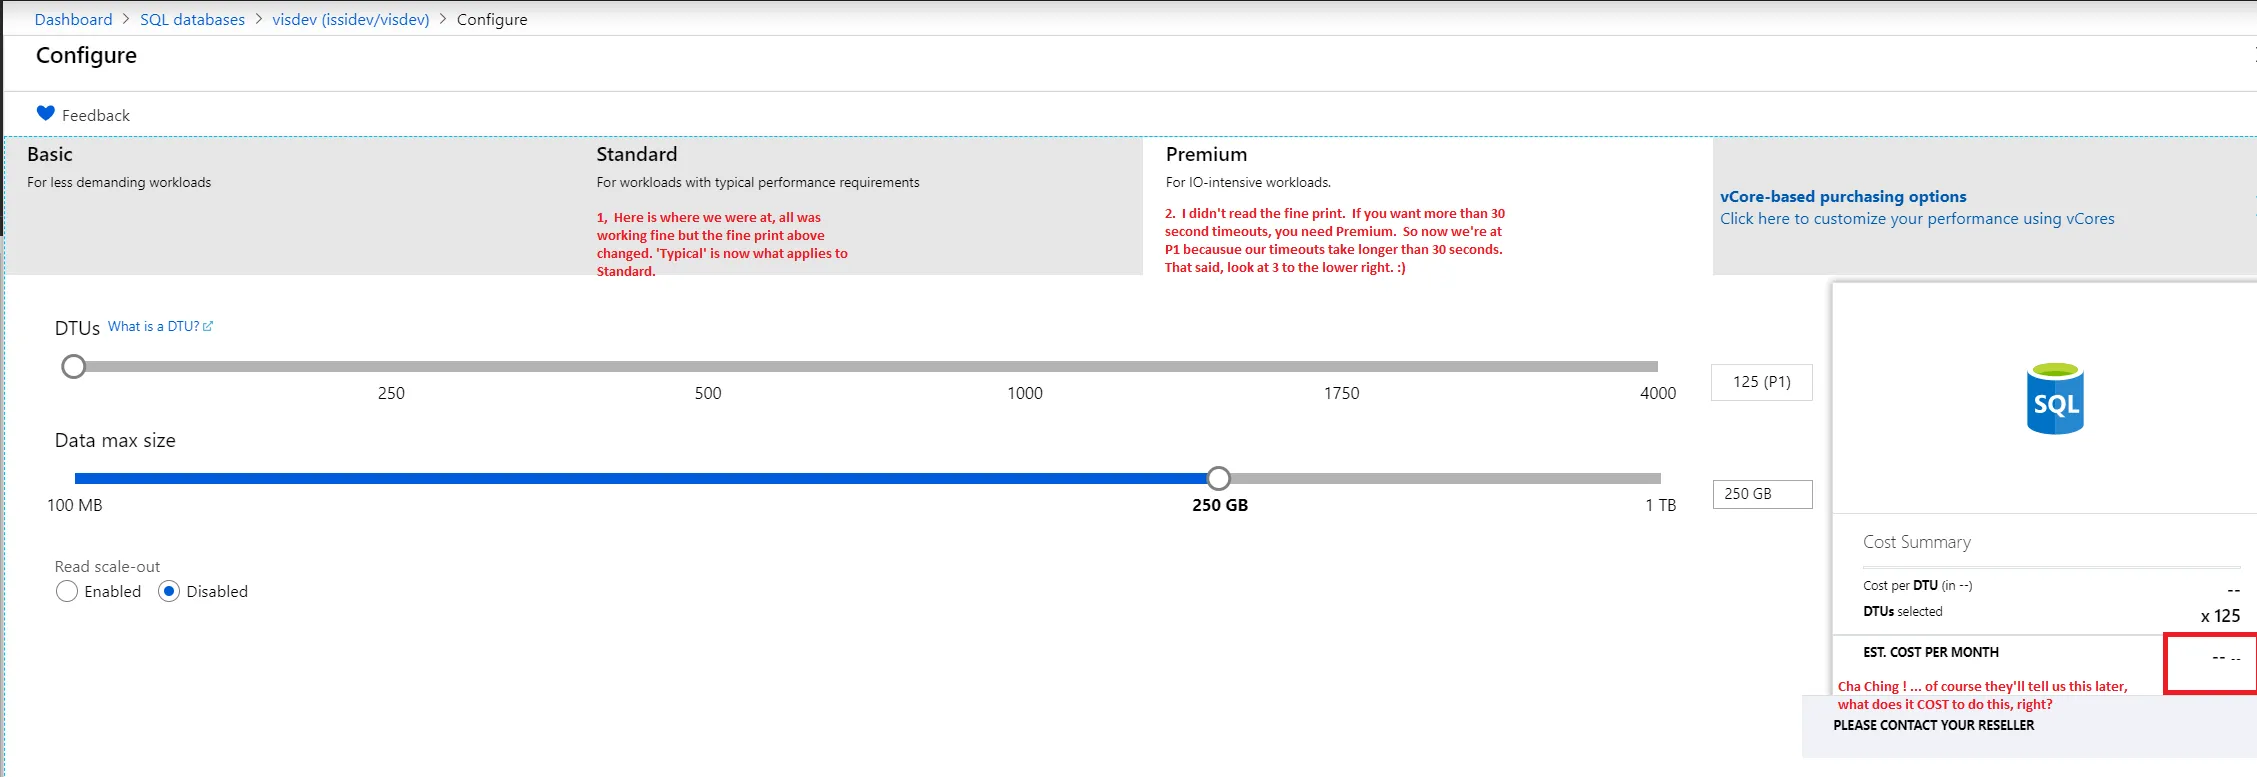Viewport: 2257px width, 777px height.
Task: Click the Feedback button
Action: coord(83,115)
